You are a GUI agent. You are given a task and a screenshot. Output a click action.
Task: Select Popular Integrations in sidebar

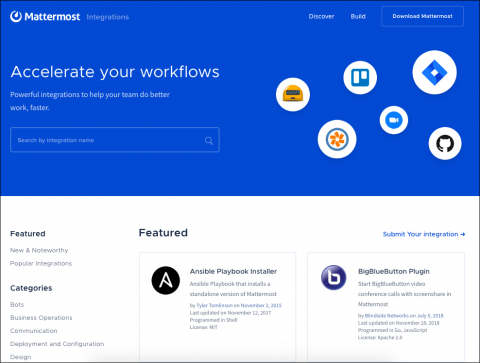[41, 263]
